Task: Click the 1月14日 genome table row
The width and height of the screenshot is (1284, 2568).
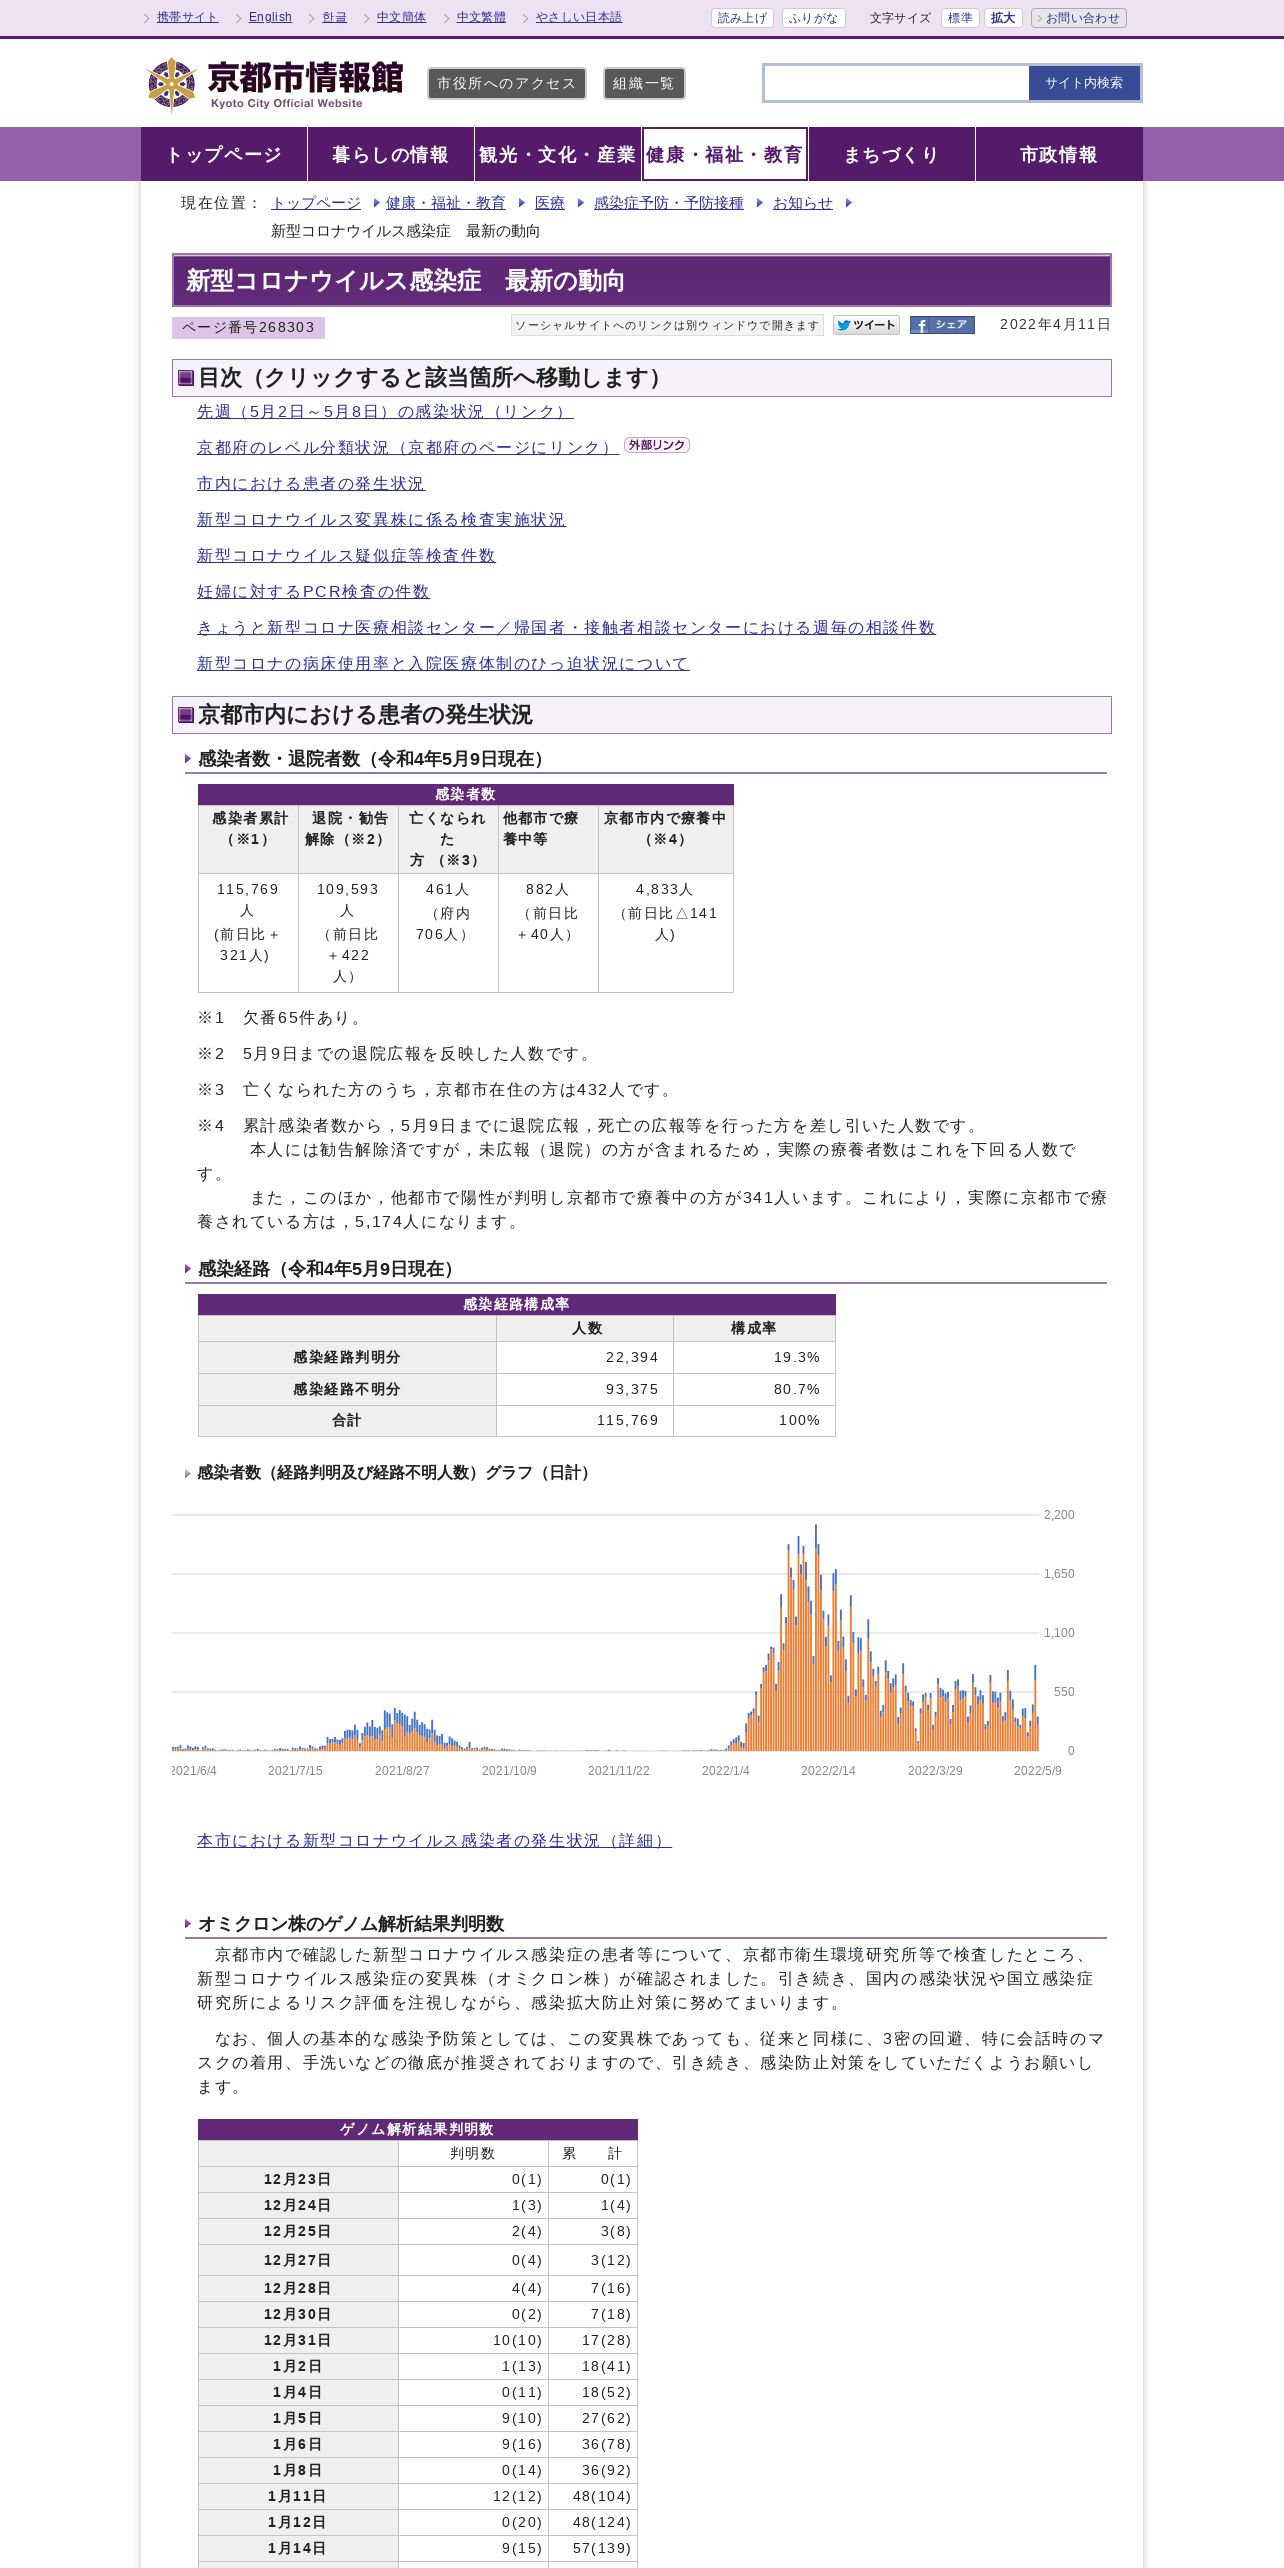Action: [x=418, y=2549]
